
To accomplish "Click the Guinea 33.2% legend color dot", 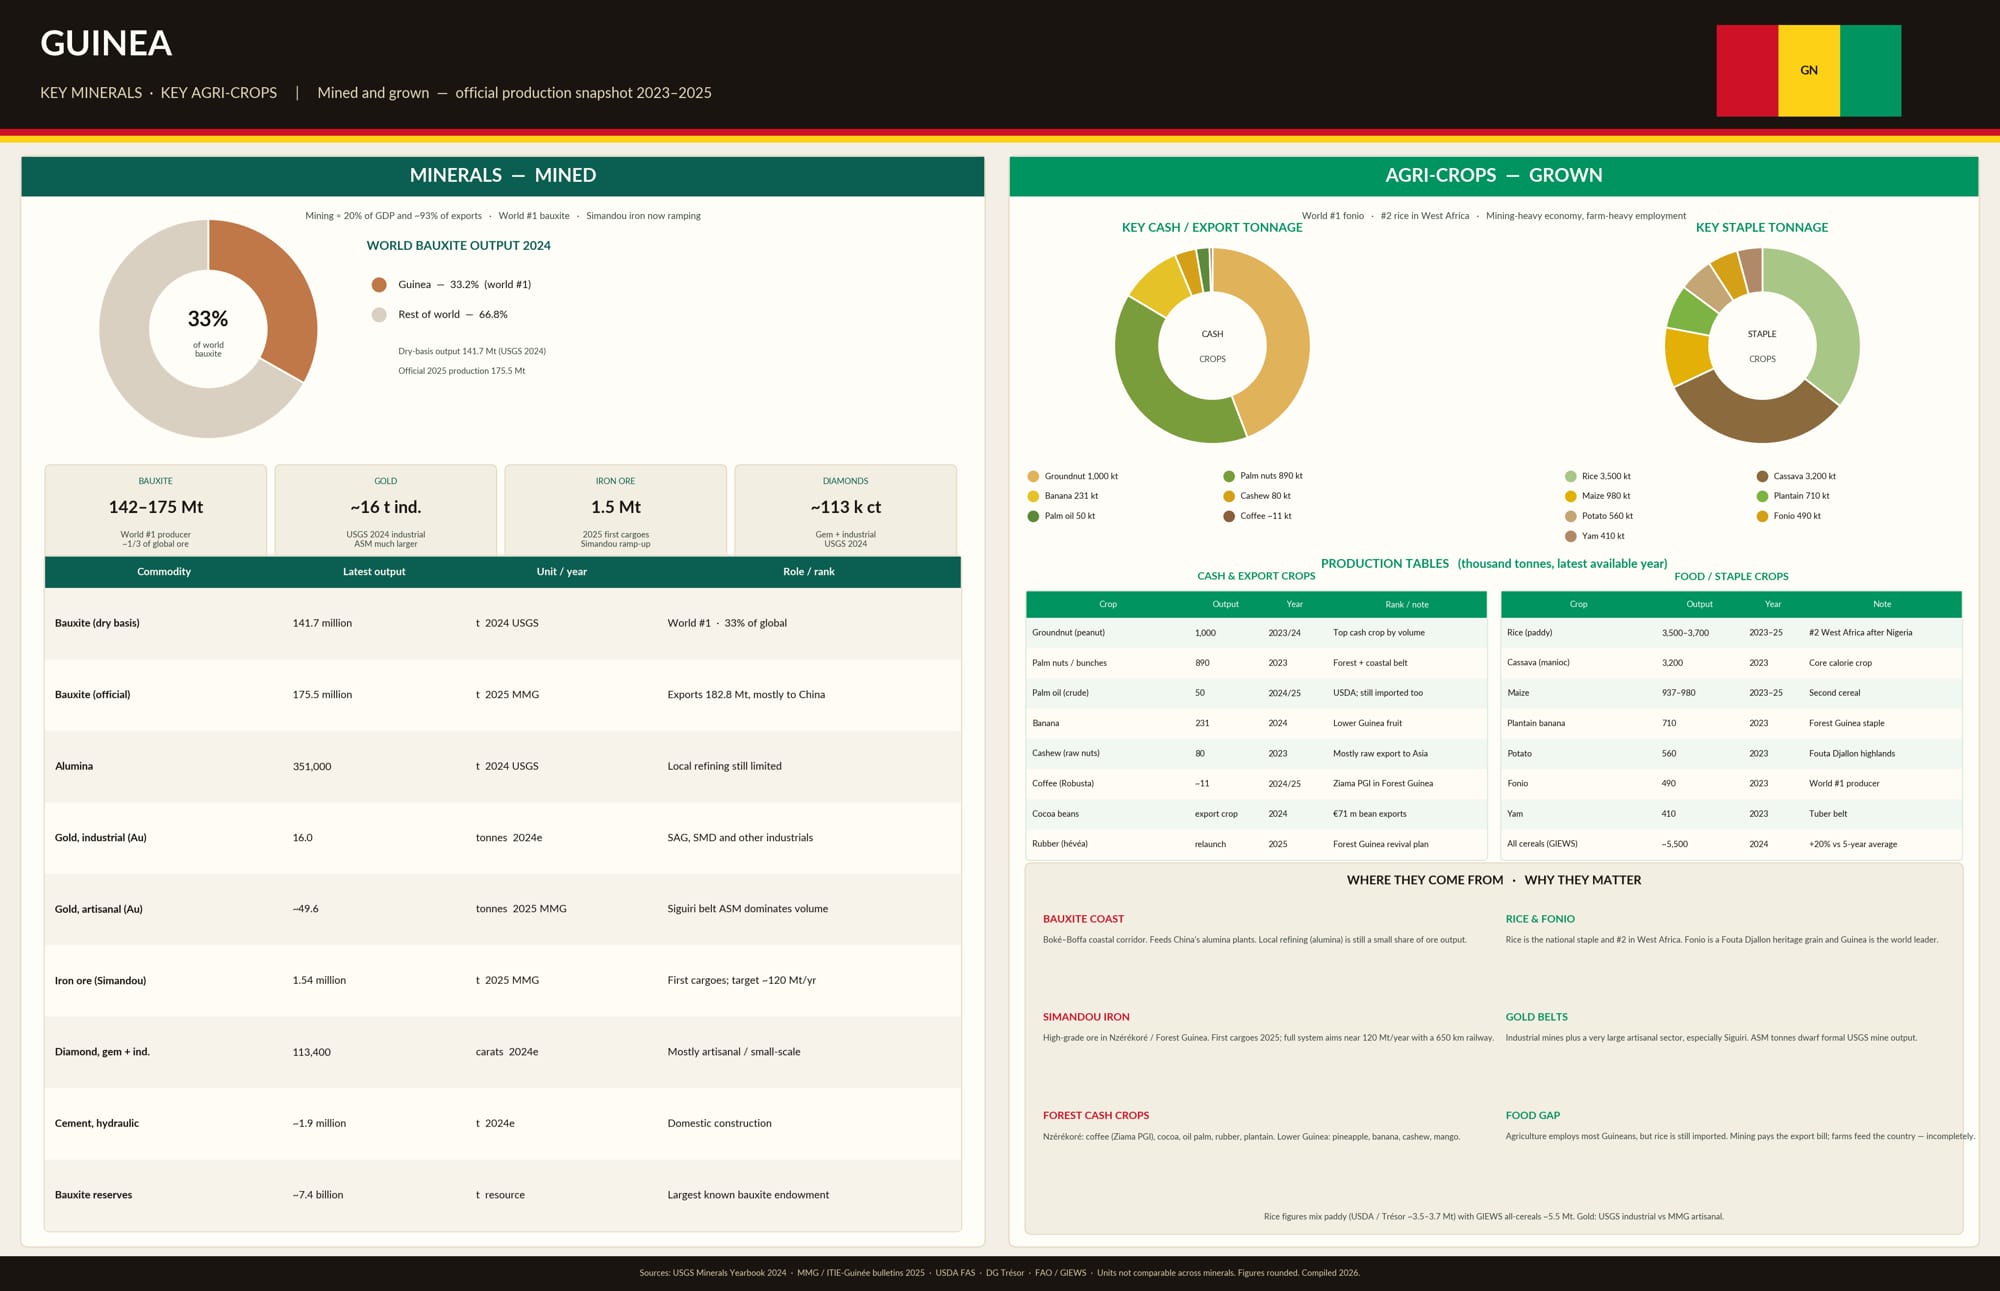I will [x=379, y=285].
